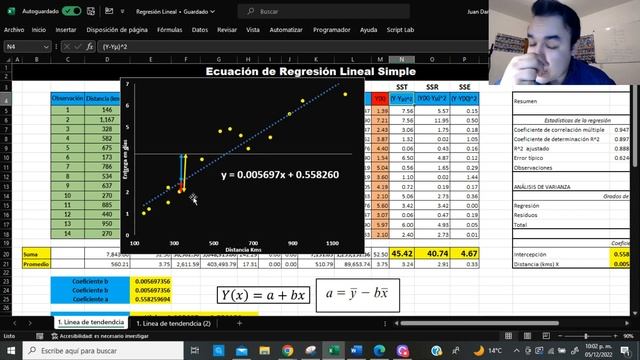
Task: Click the save icon beside Autoguardado
Action: [91, 11]
